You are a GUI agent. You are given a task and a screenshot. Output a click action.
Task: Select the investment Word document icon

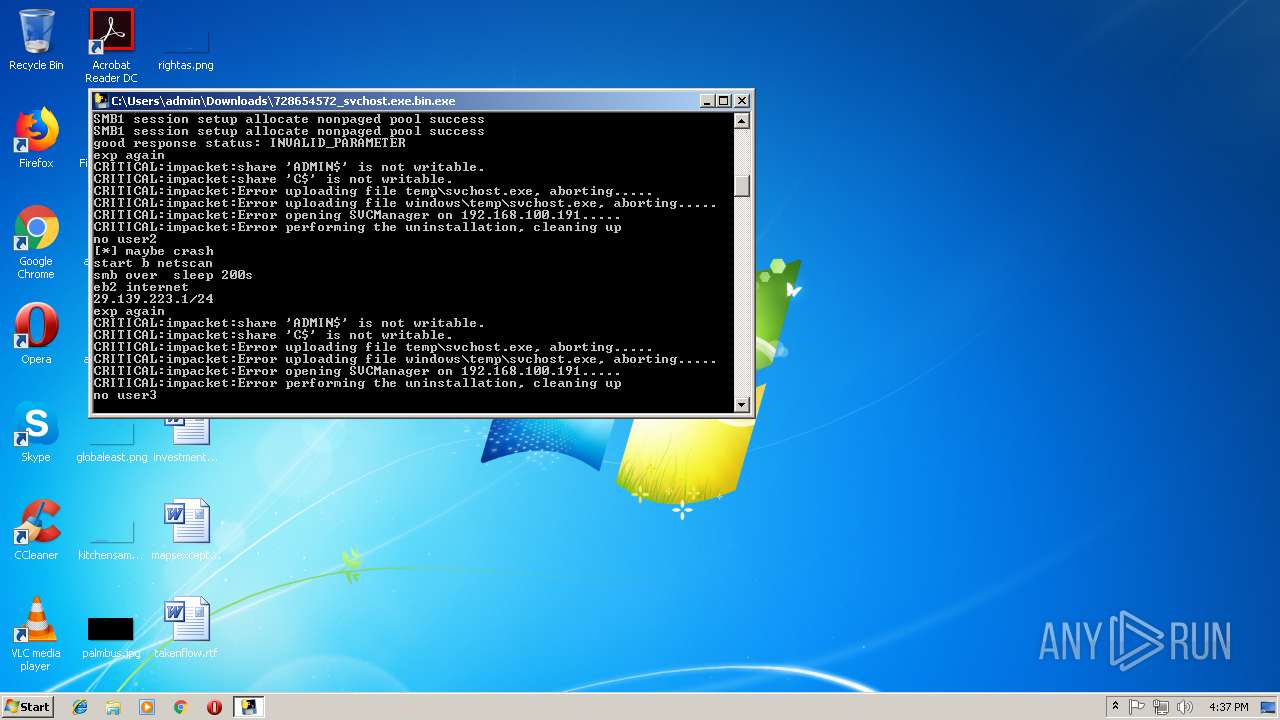click(186, 438)
